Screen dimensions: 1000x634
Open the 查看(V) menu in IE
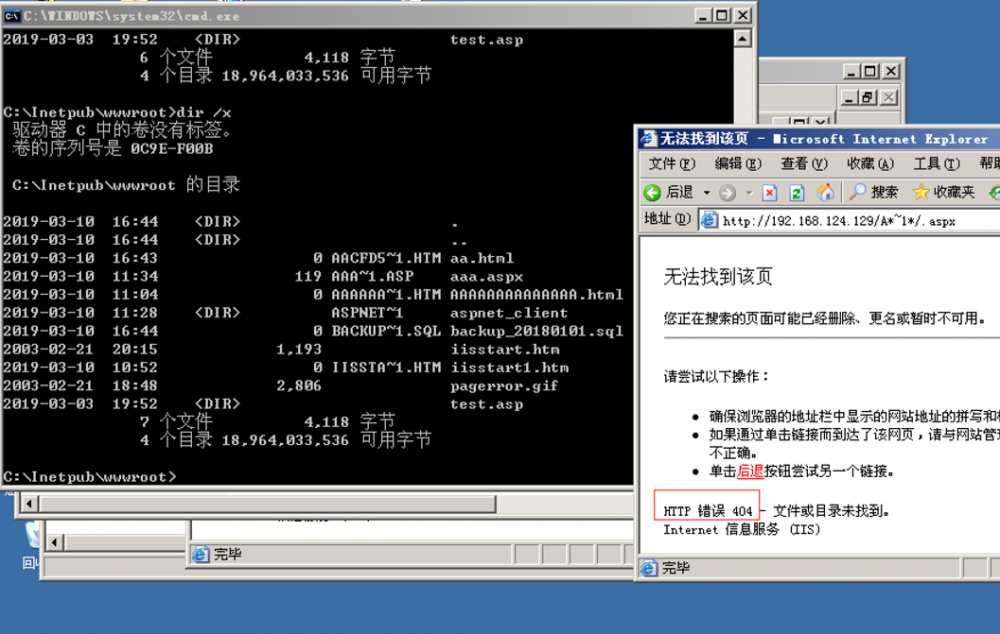pyautogui.click(x=804, y=164)
